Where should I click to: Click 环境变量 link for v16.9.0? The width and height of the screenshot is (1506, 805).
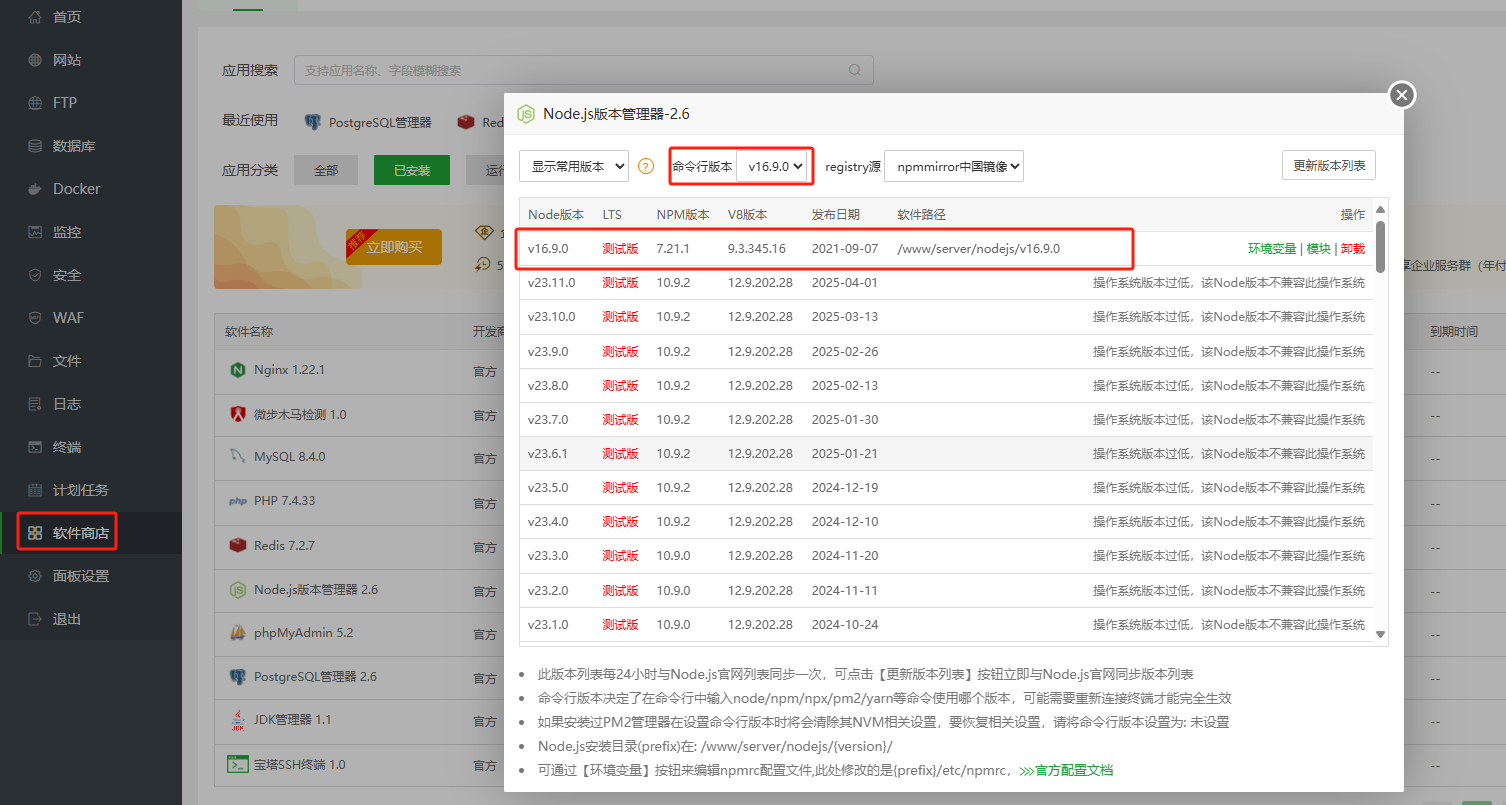coord(1271,249)
